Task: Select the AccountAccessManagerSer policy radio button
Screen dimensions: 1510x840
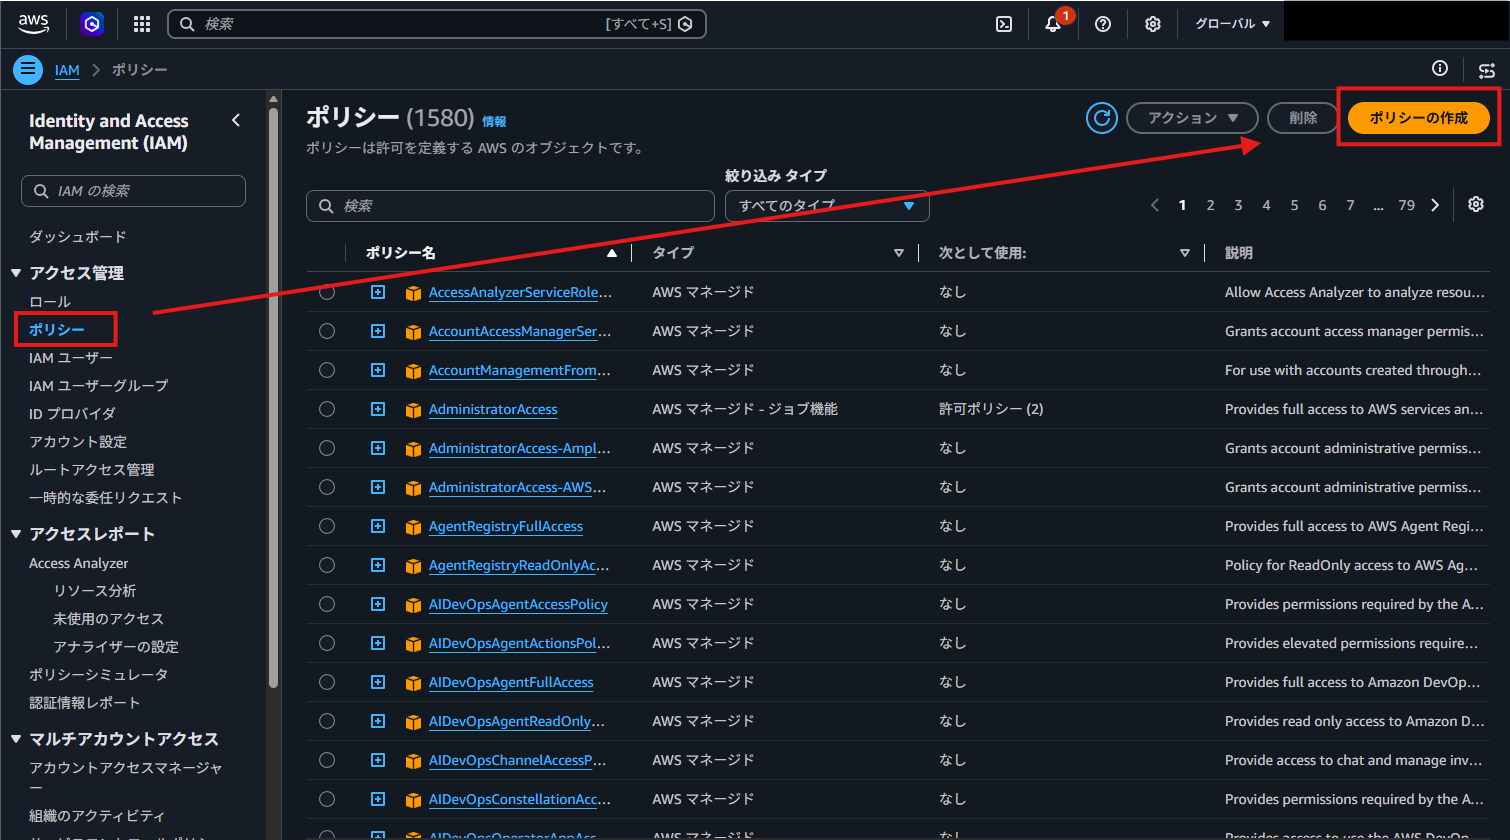Action: (327, 331)
